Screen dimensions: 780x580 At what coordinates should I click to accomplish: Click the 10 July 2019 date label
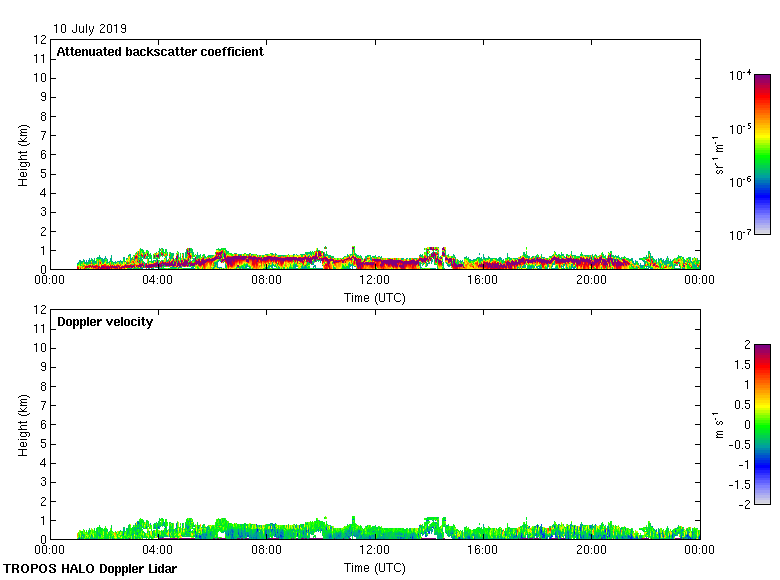[90, 29]
